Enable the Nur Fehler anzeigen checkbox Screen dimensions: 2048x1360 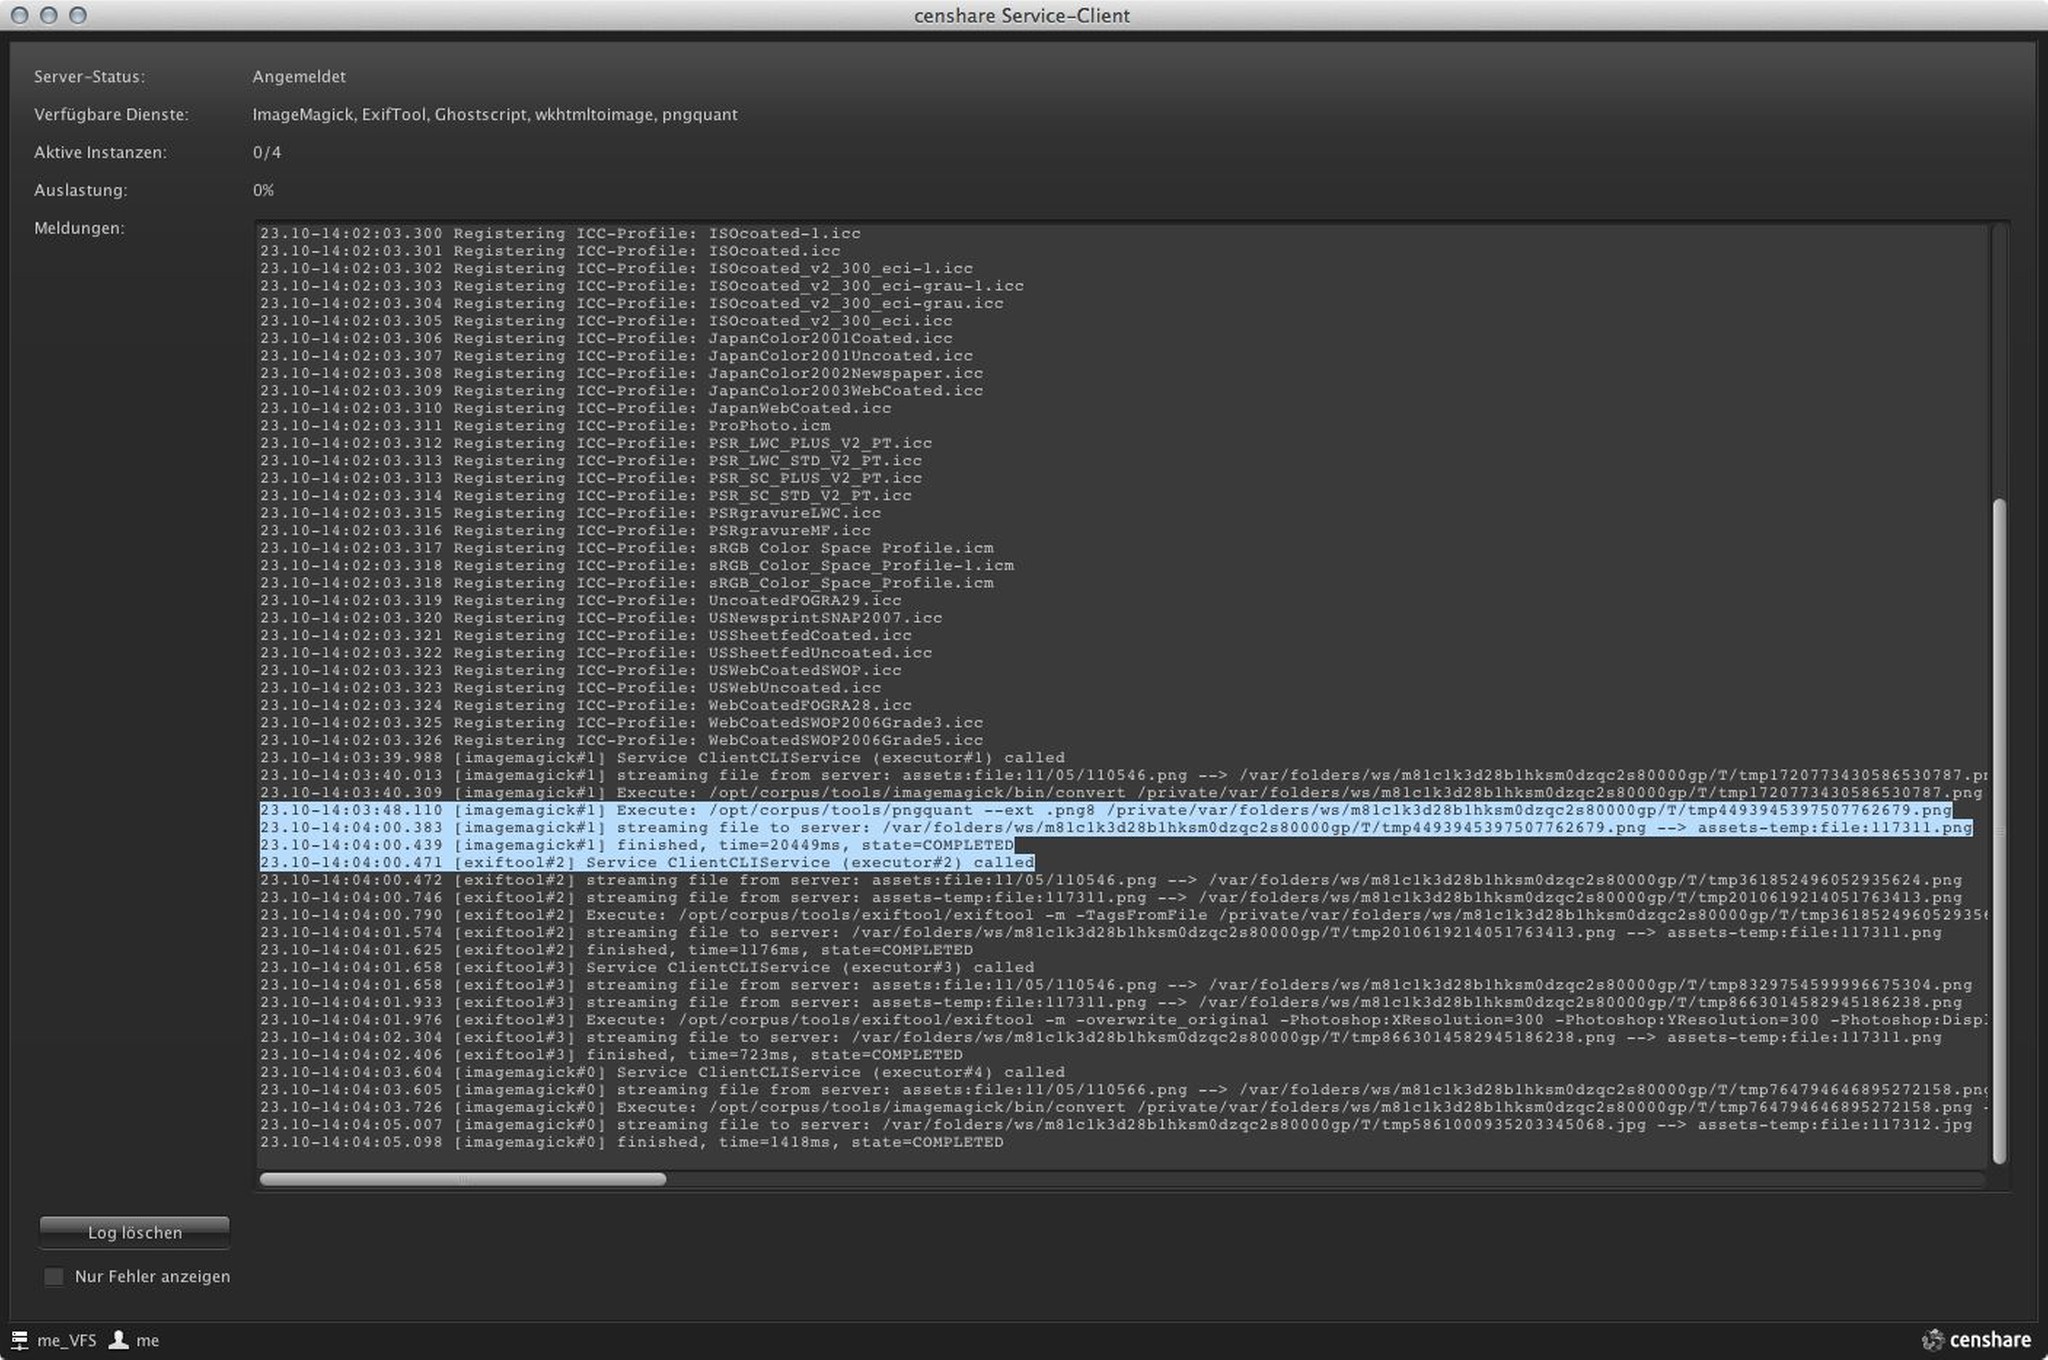[x=54, y=1277]
